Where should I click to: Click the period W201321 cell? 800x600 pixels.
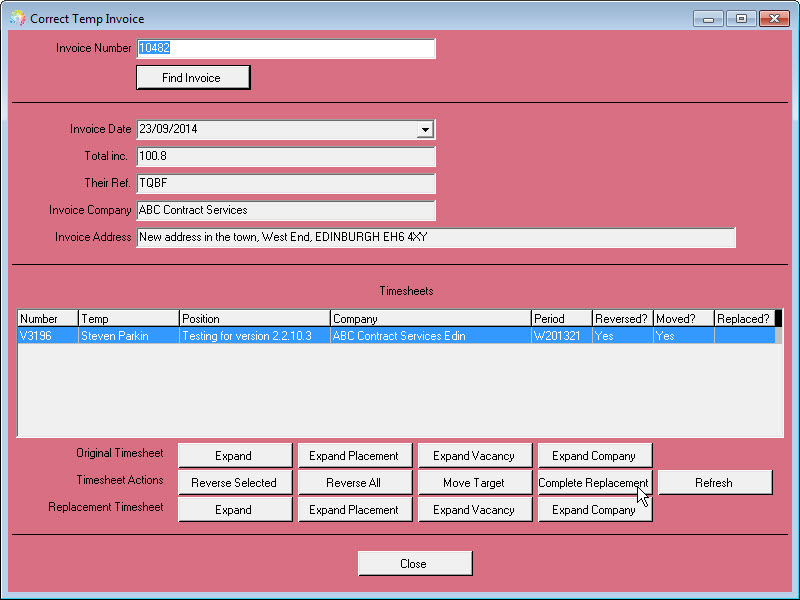coord(562,336)
